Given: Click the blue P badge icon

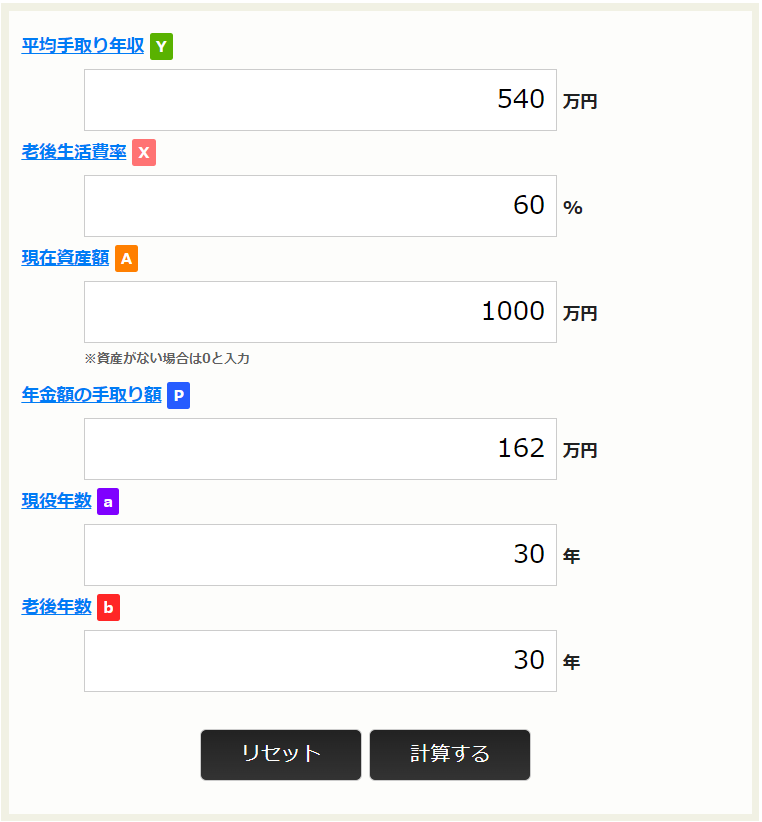Looking at the screenshot, I should click(178, 395).
